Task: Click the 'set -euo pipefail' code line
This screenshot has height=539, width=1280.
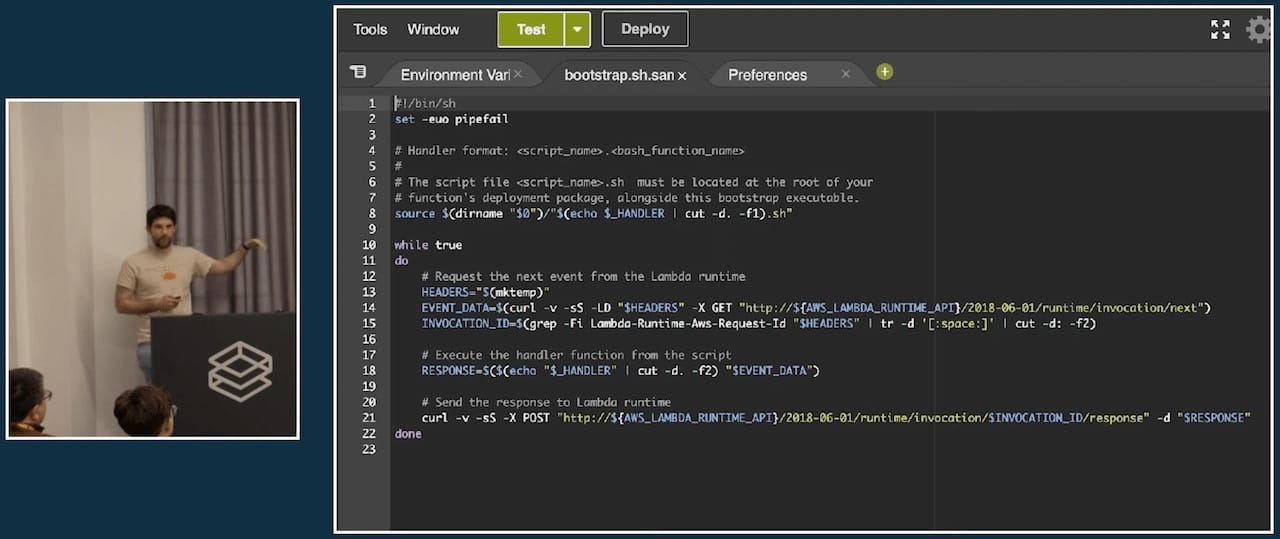Action: (x=452, y=119)
